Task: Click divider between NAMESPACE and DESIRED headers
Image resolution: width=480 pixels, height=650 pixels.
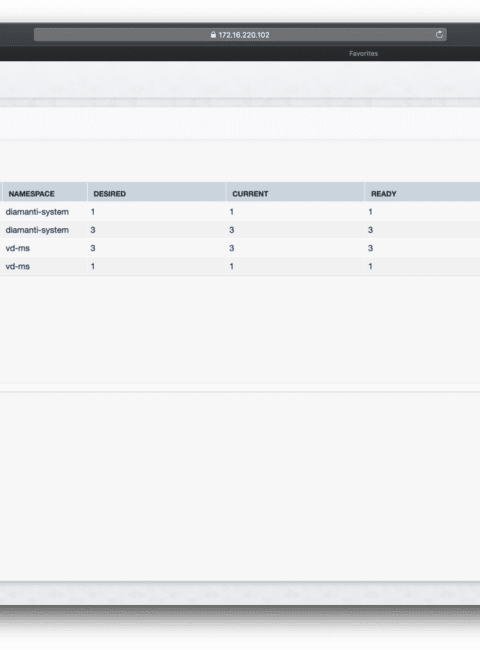Action: tap(87, 192)
